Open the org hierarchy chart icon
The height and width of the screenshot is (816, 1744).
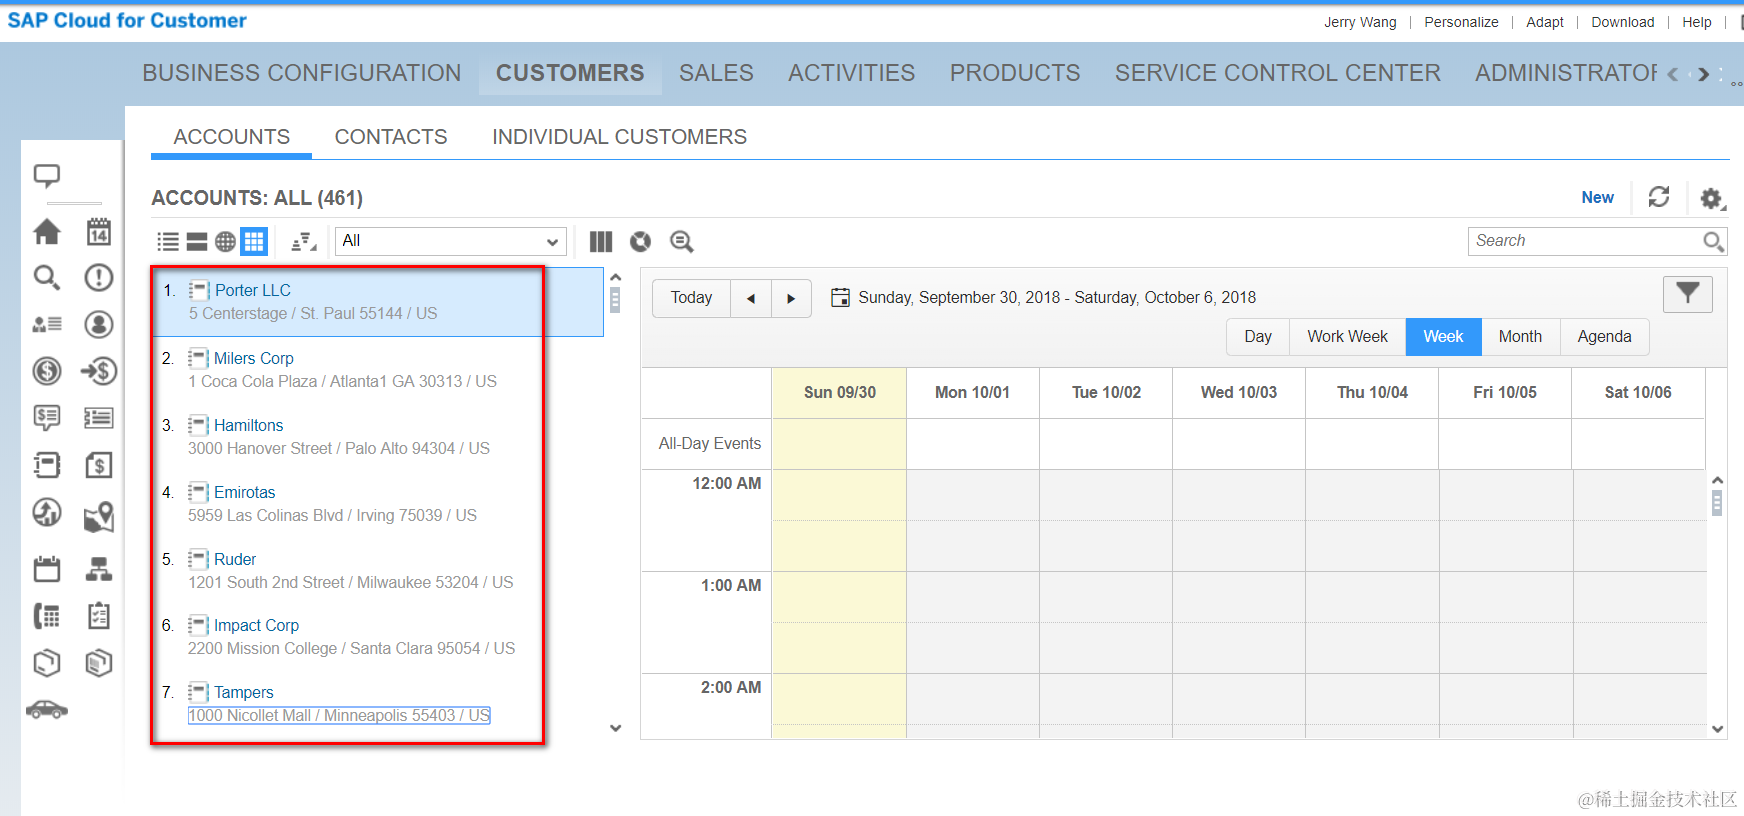[x=98, y=569]
